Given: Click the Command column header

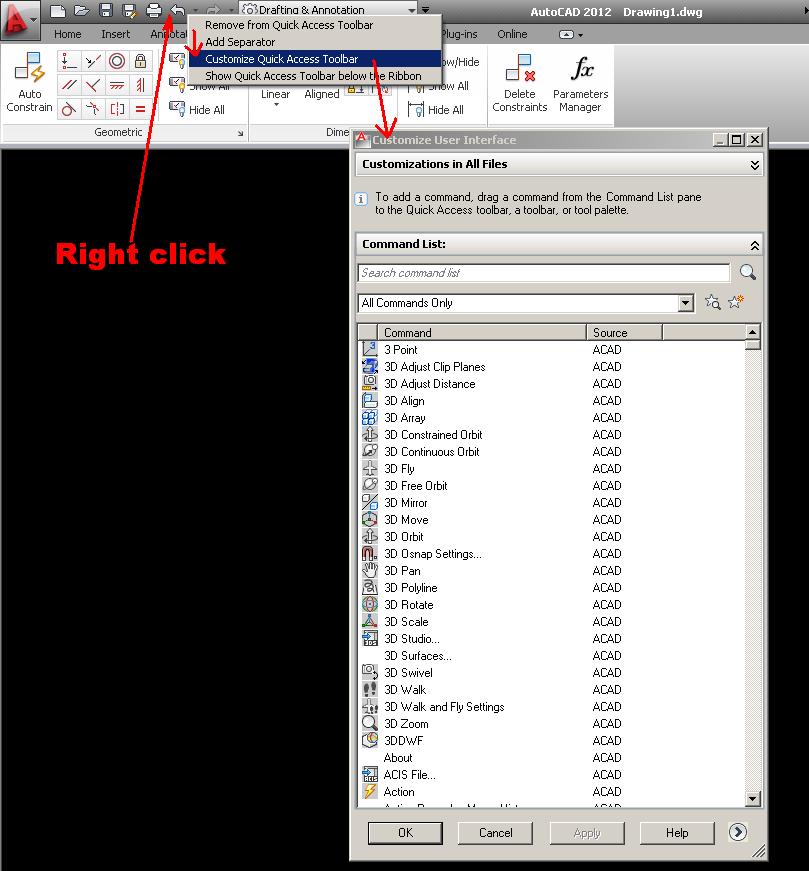Looking at the screenshot, I should [x=482, y=332].
